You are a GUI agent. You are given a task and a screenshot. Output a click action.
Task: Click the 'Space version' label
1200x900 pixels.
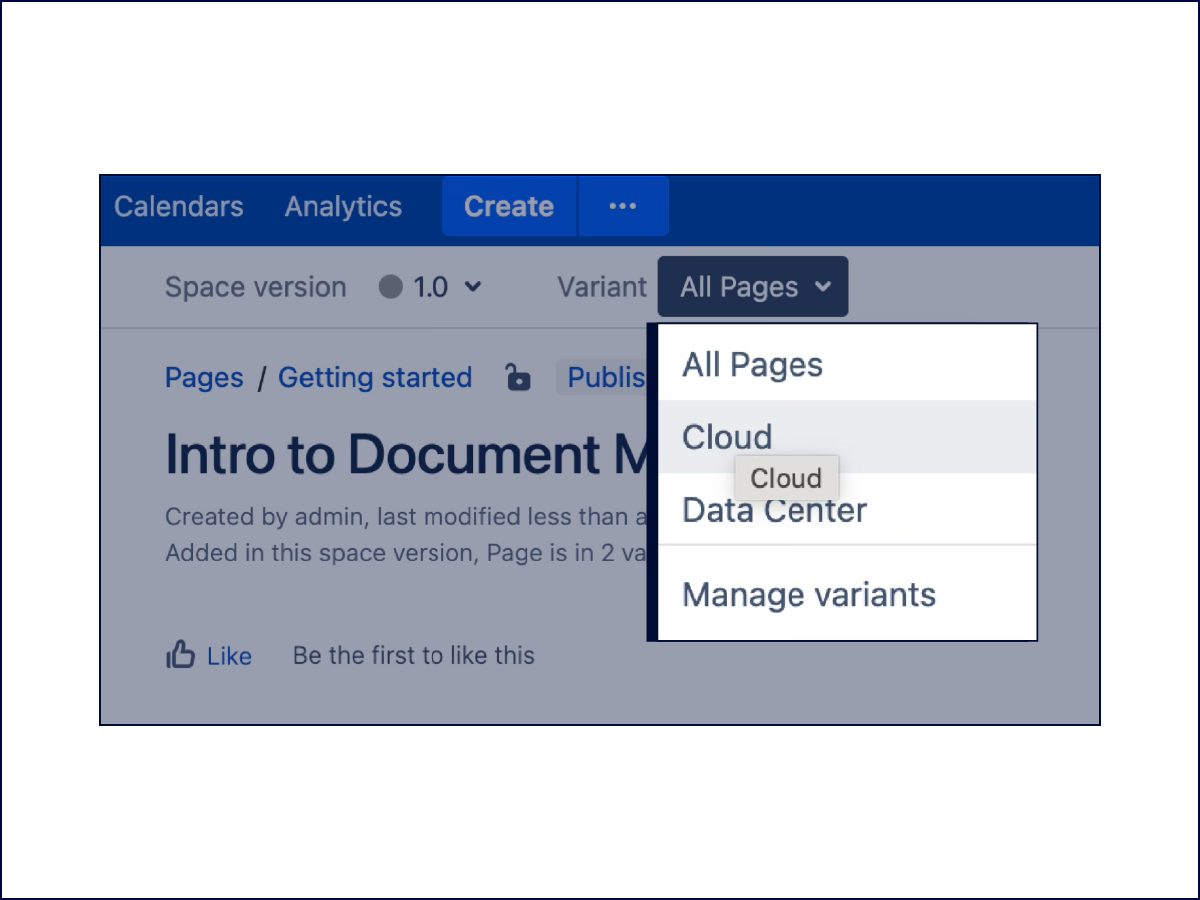[x=256, y=288]
